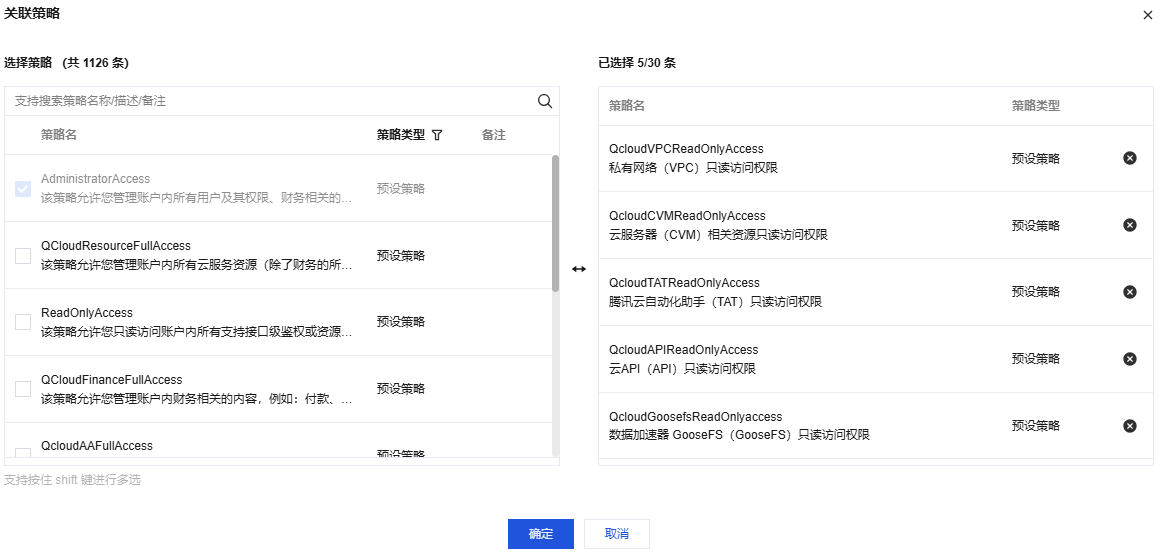Click the 支持按住 shift 键进行多选 hint

[x=73, y=480]
